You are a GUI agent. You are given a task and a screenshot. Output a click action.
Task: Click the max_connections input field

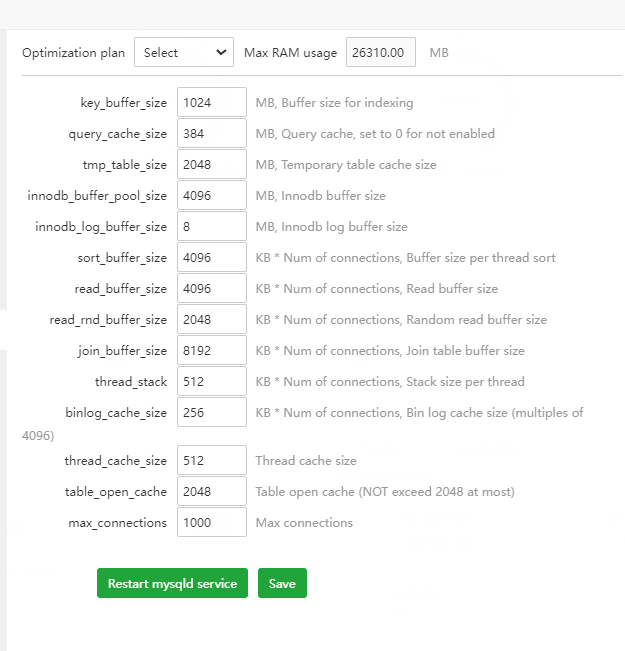coord(212,522)
